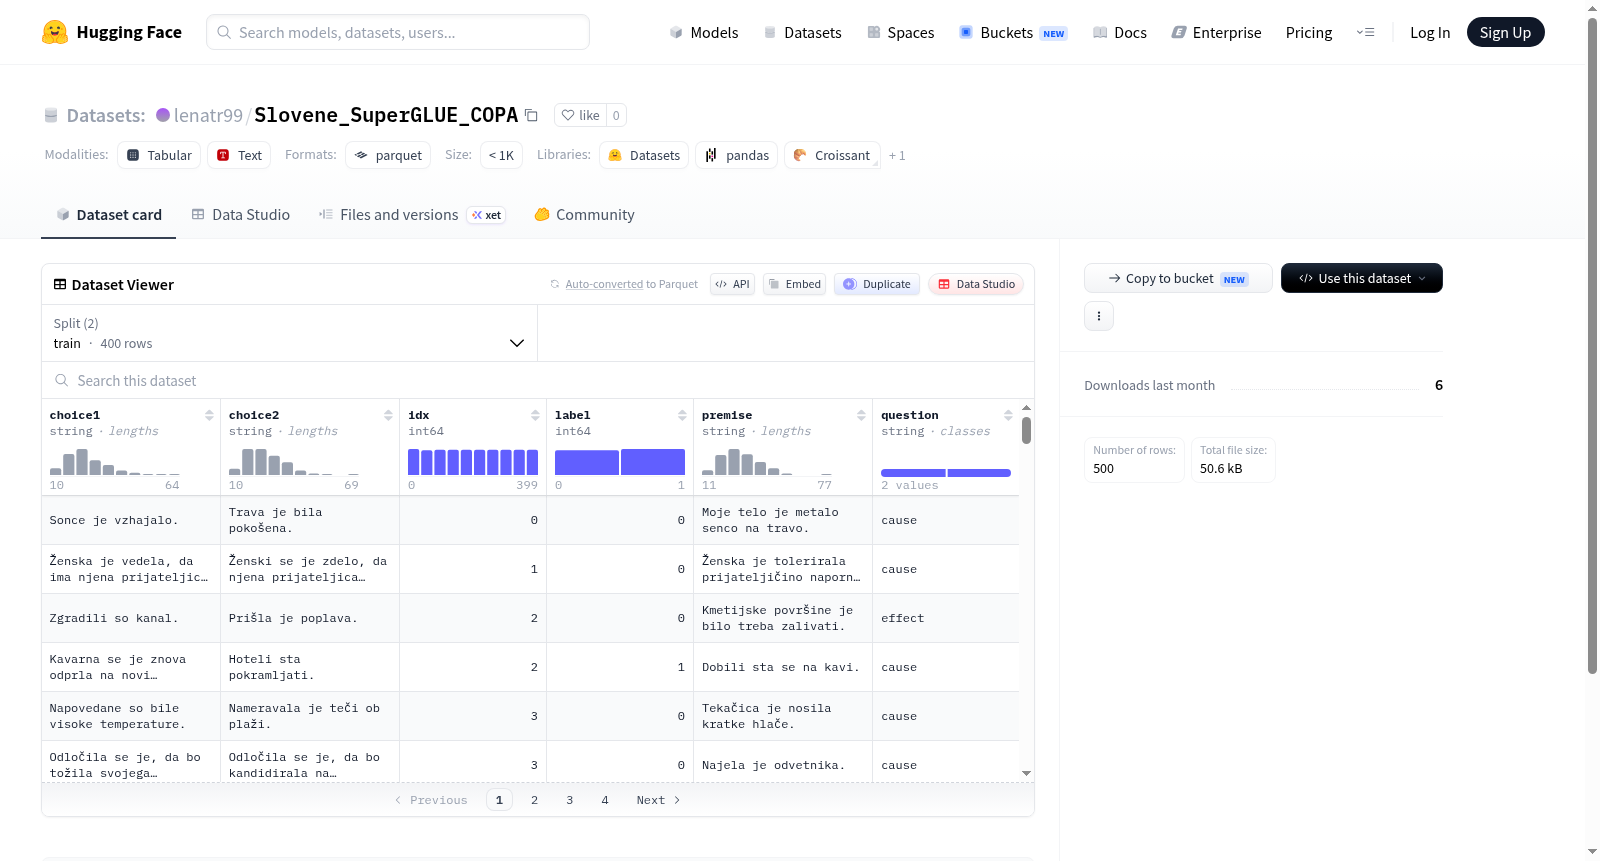Open the more options three-dot menu

click(1099, 316)
